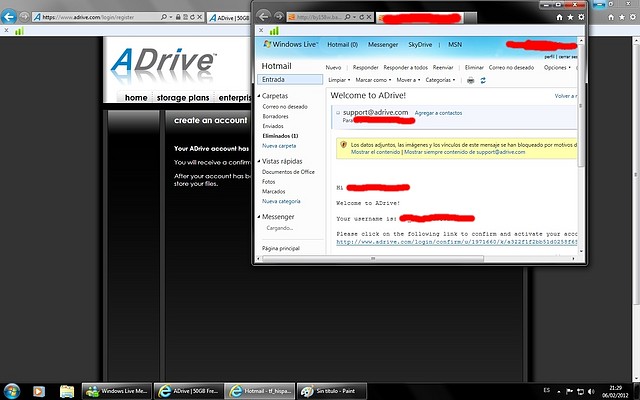Open the Mover a dropdown
The width and height of the screenshot is (640, 400).
[x=408, y=80]
